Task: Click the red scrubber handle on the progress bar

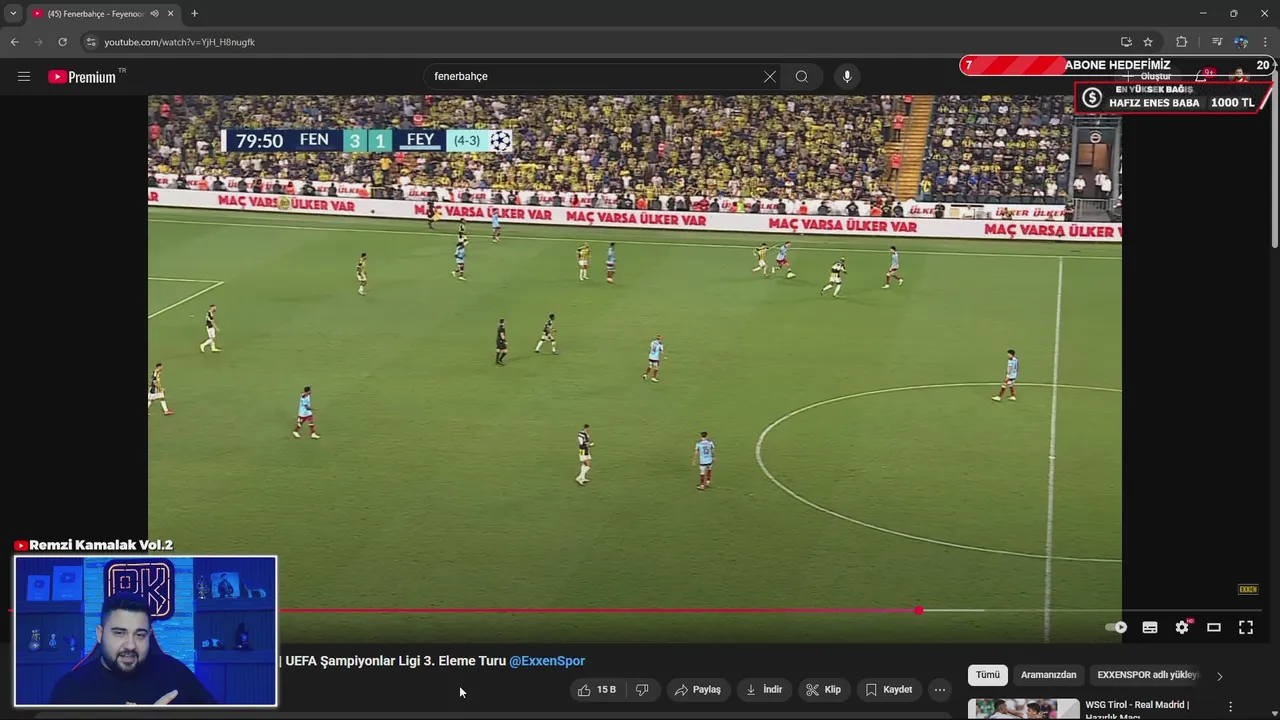Action: pyautogui.click(x=918, y=610)
